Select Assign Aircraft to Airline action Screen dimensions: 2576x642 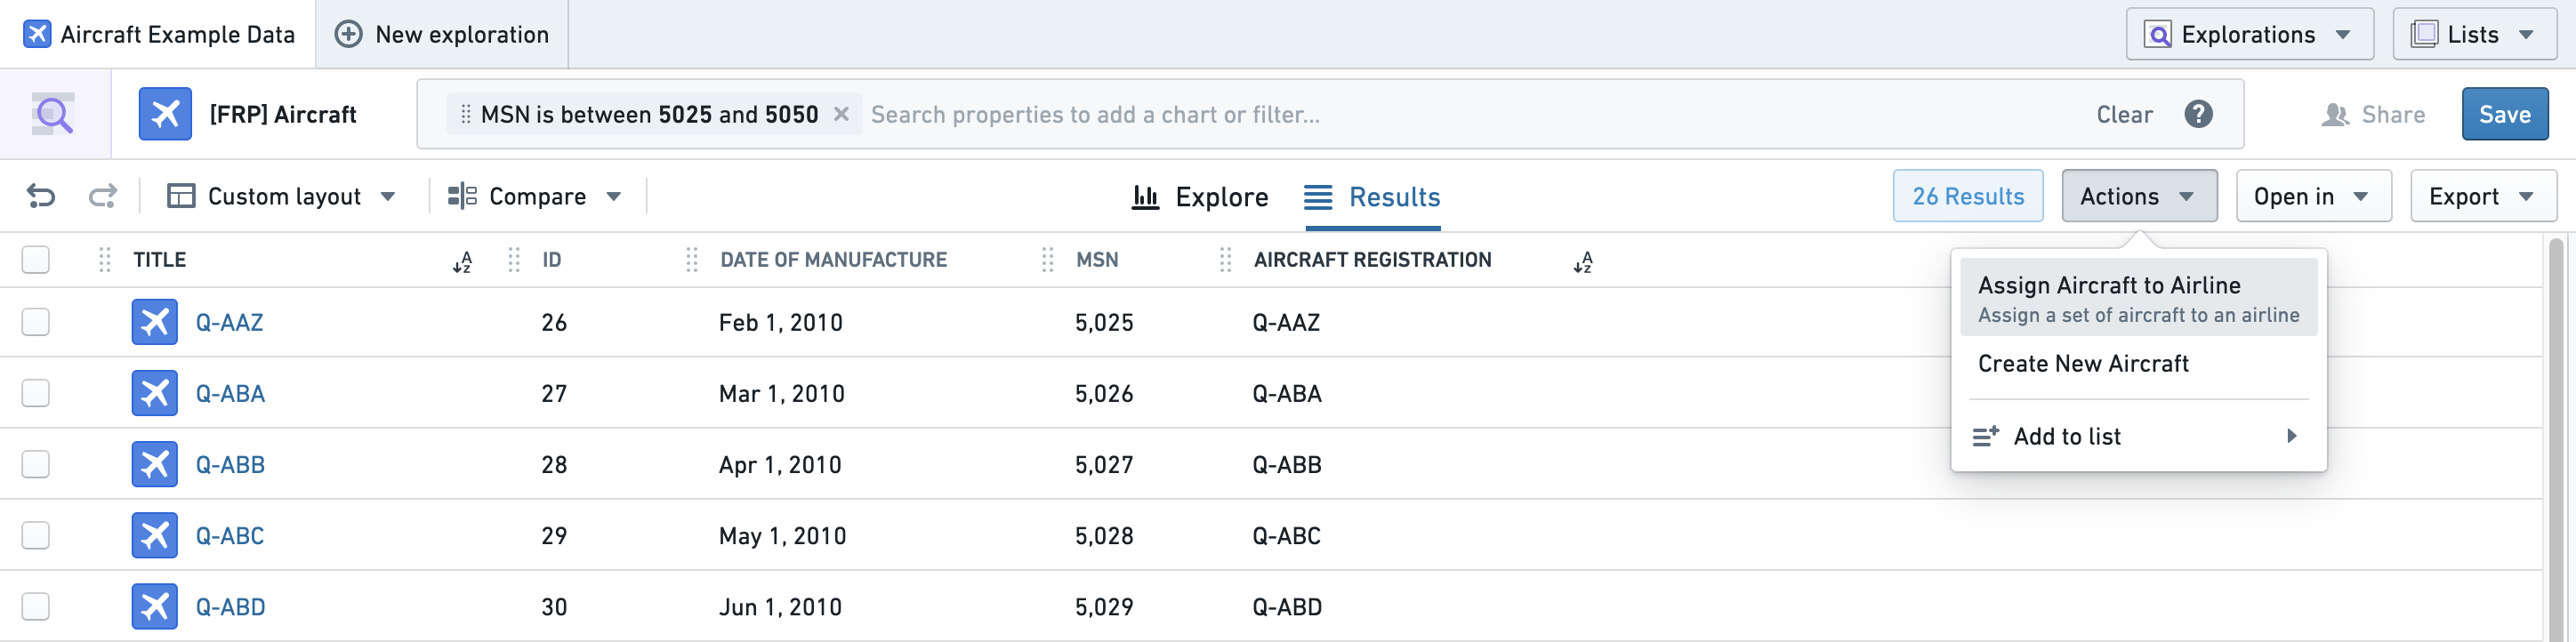(2138, 298)
